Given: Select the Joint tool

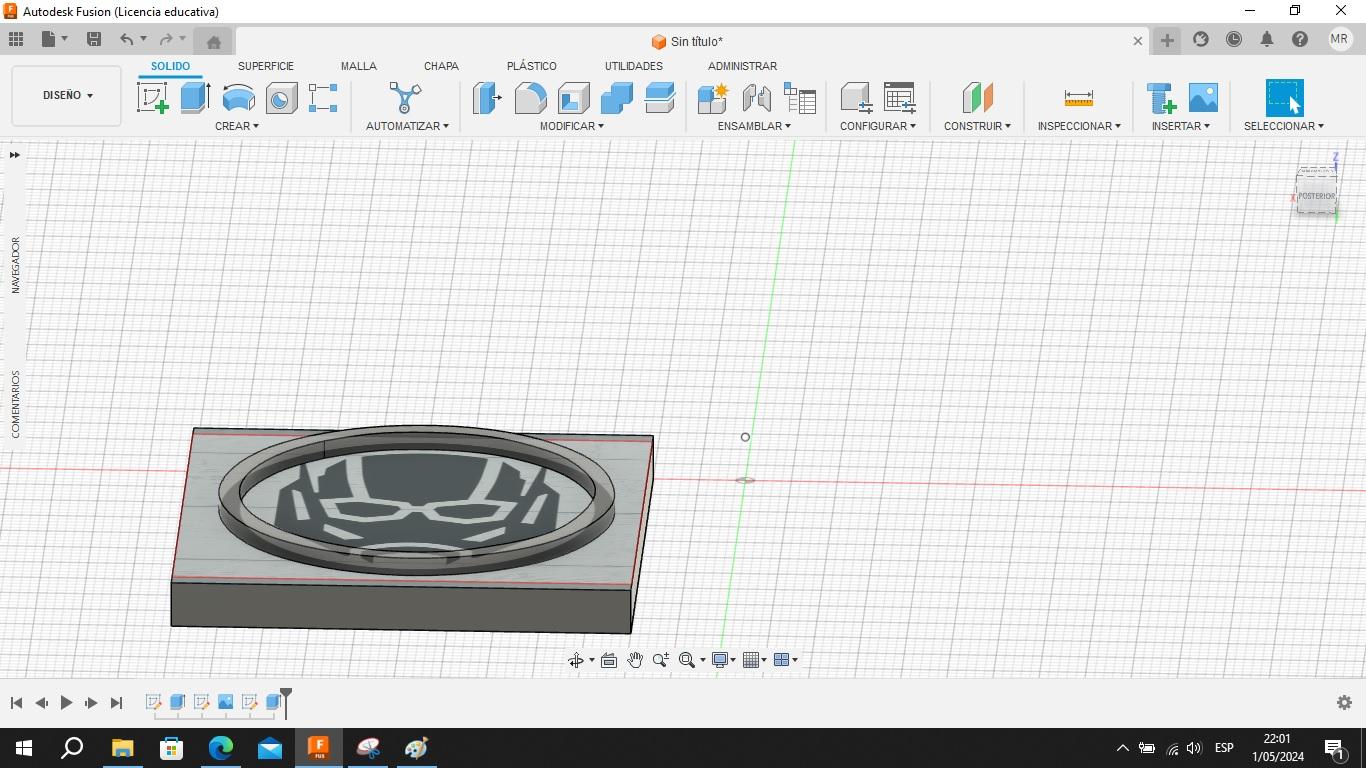Looking at the screenshot, I should tap(756, 98).
